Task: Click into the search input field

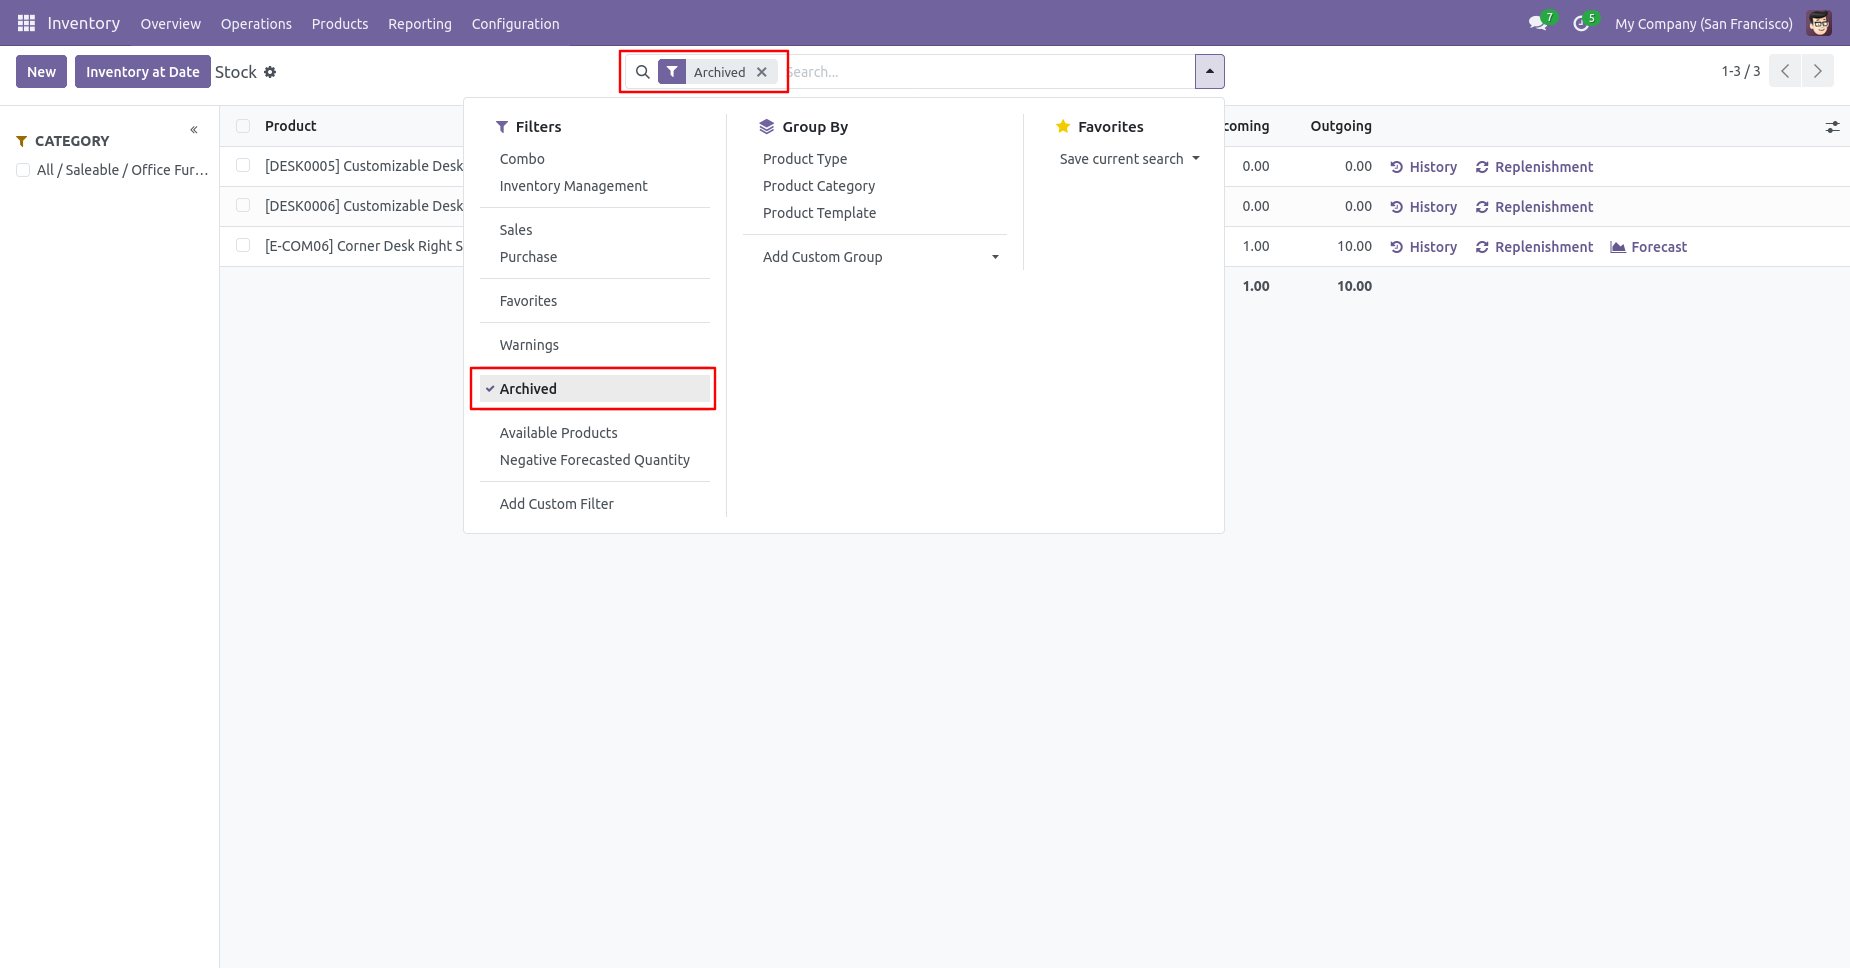Action: tap(990, 72)
